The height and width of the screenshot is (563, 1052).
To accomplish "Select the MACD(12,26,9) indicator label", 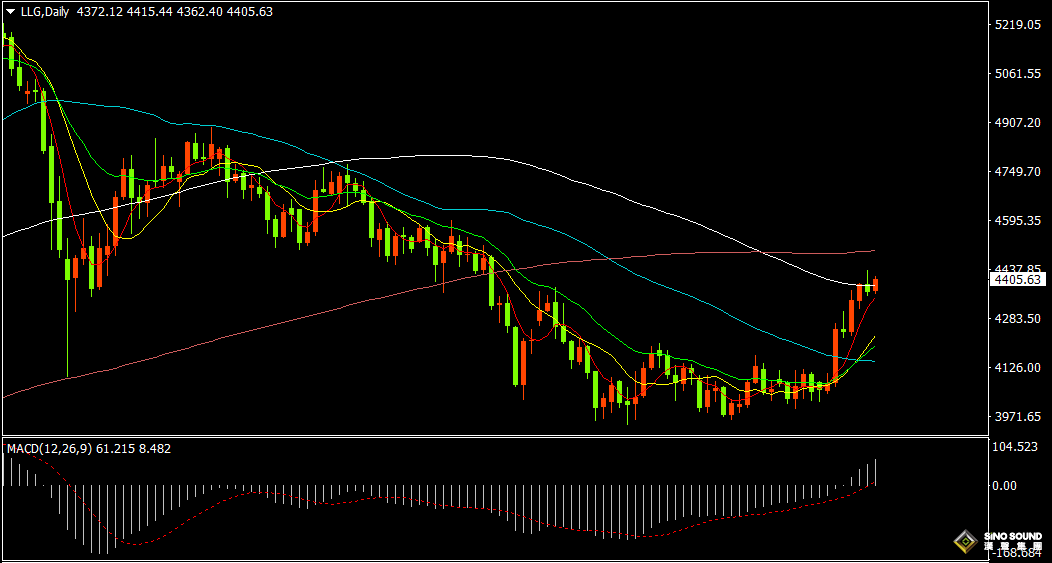I will 50,448.
